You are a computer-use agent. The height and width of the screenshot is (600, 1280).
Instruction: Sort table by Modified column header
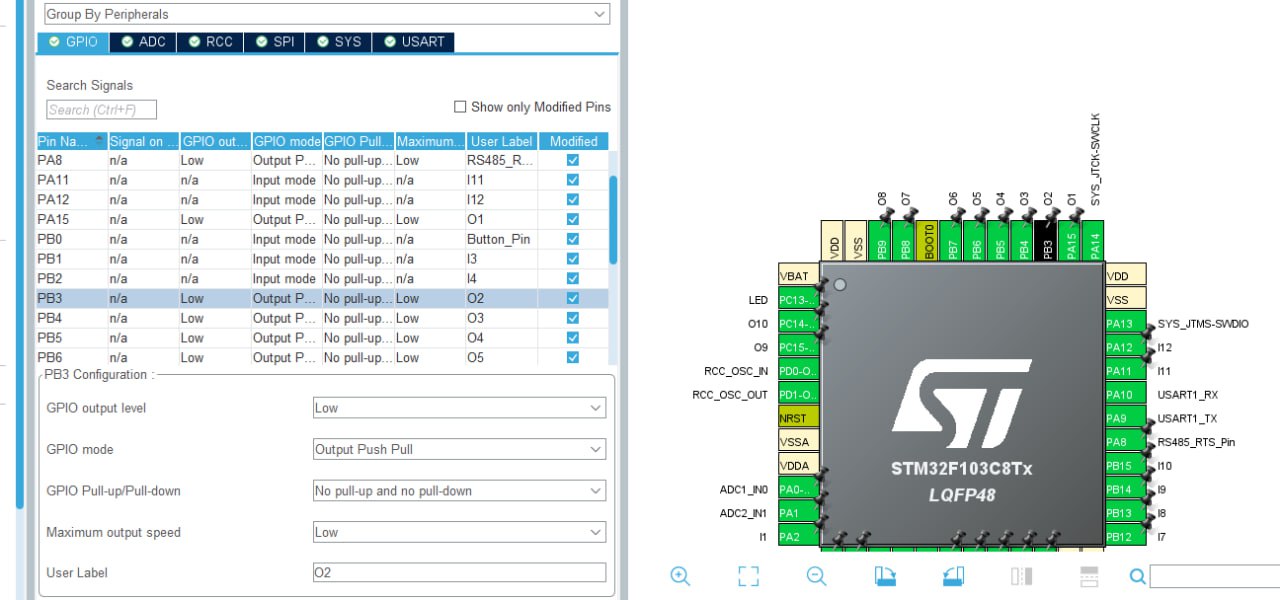(573, 141)
